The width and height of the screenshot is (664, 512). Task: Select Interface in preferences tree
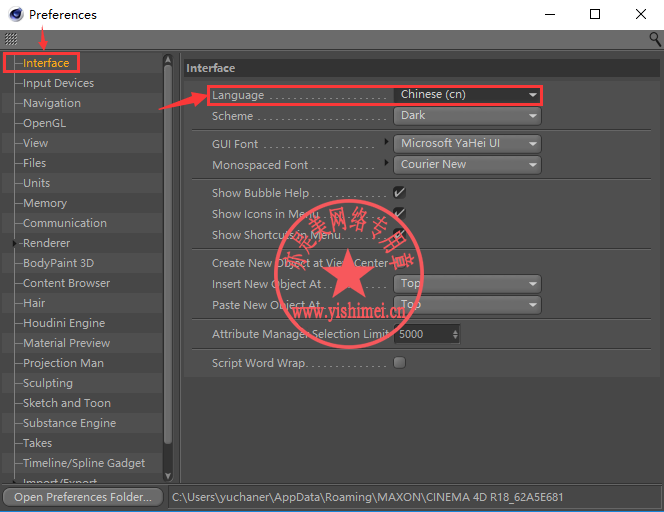pyautogui.click(x=46, y=63)
